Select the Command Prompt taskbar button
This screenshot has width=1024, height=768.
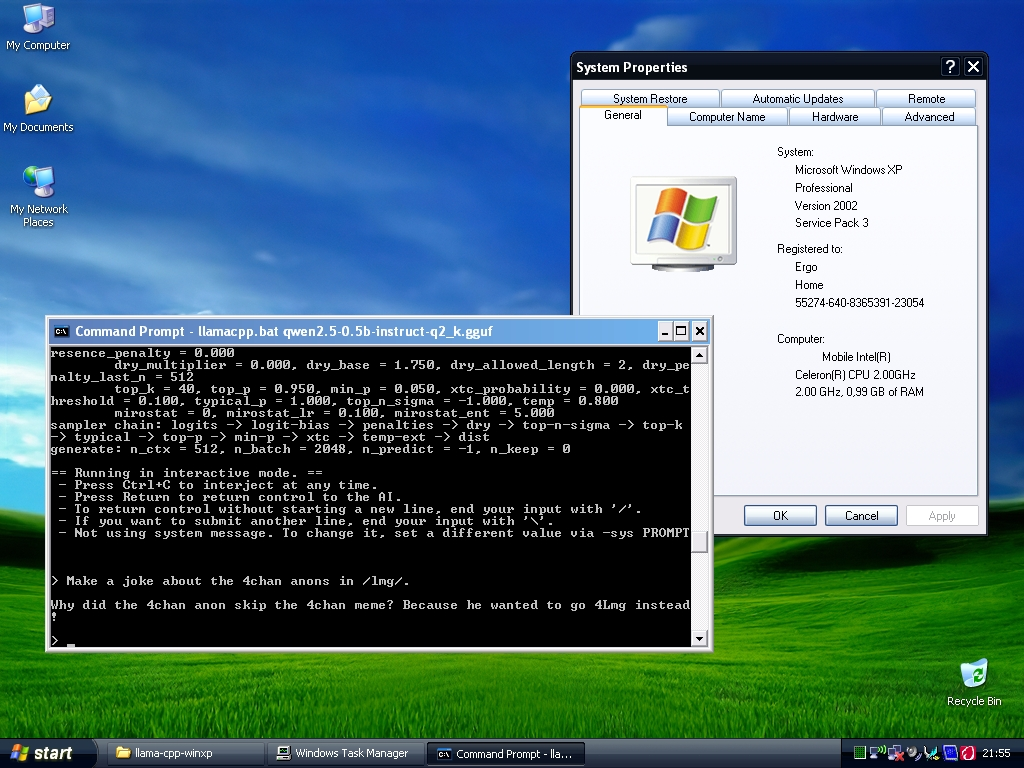pos(505,754)
